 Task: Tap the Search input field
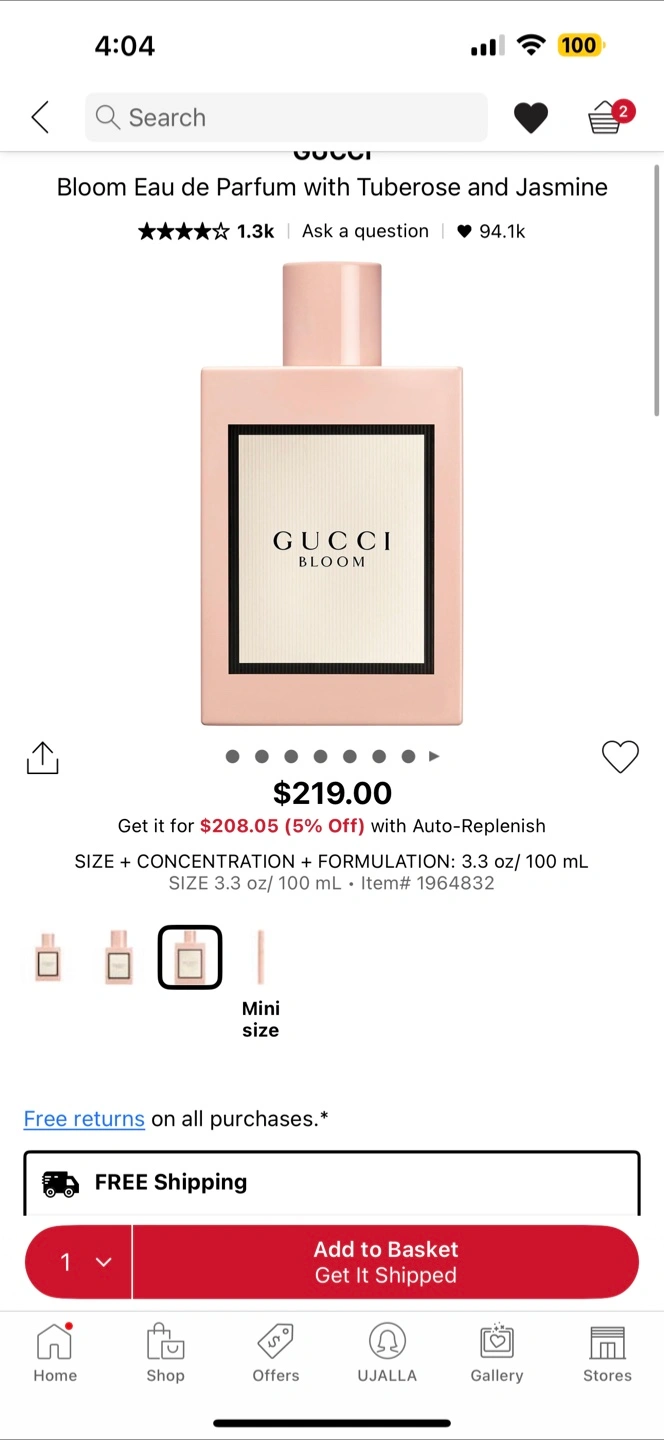286,118
